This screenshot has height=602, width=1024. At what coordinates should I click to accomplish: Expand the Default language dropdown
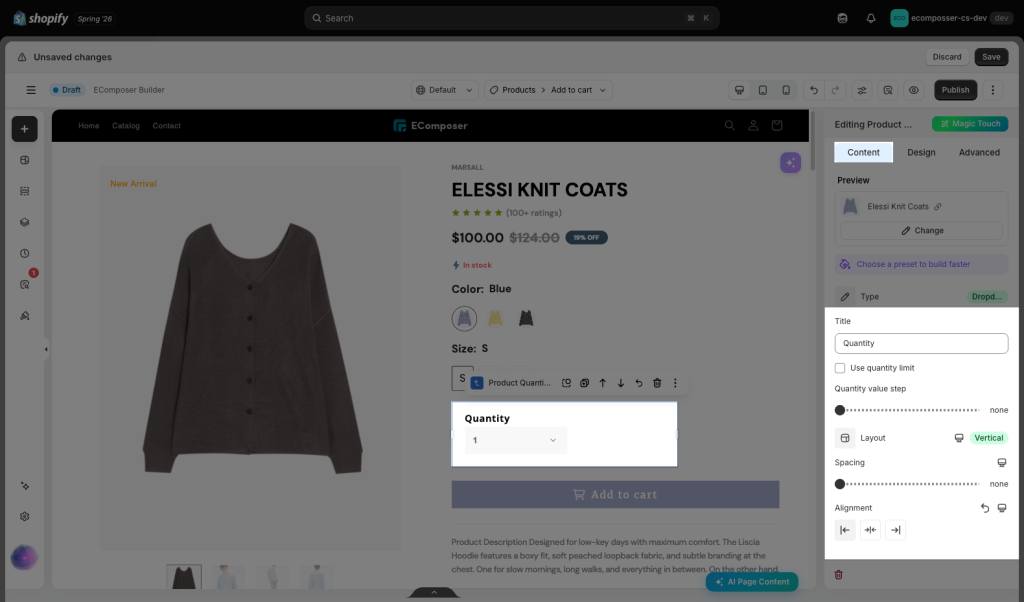click(444, 90)
